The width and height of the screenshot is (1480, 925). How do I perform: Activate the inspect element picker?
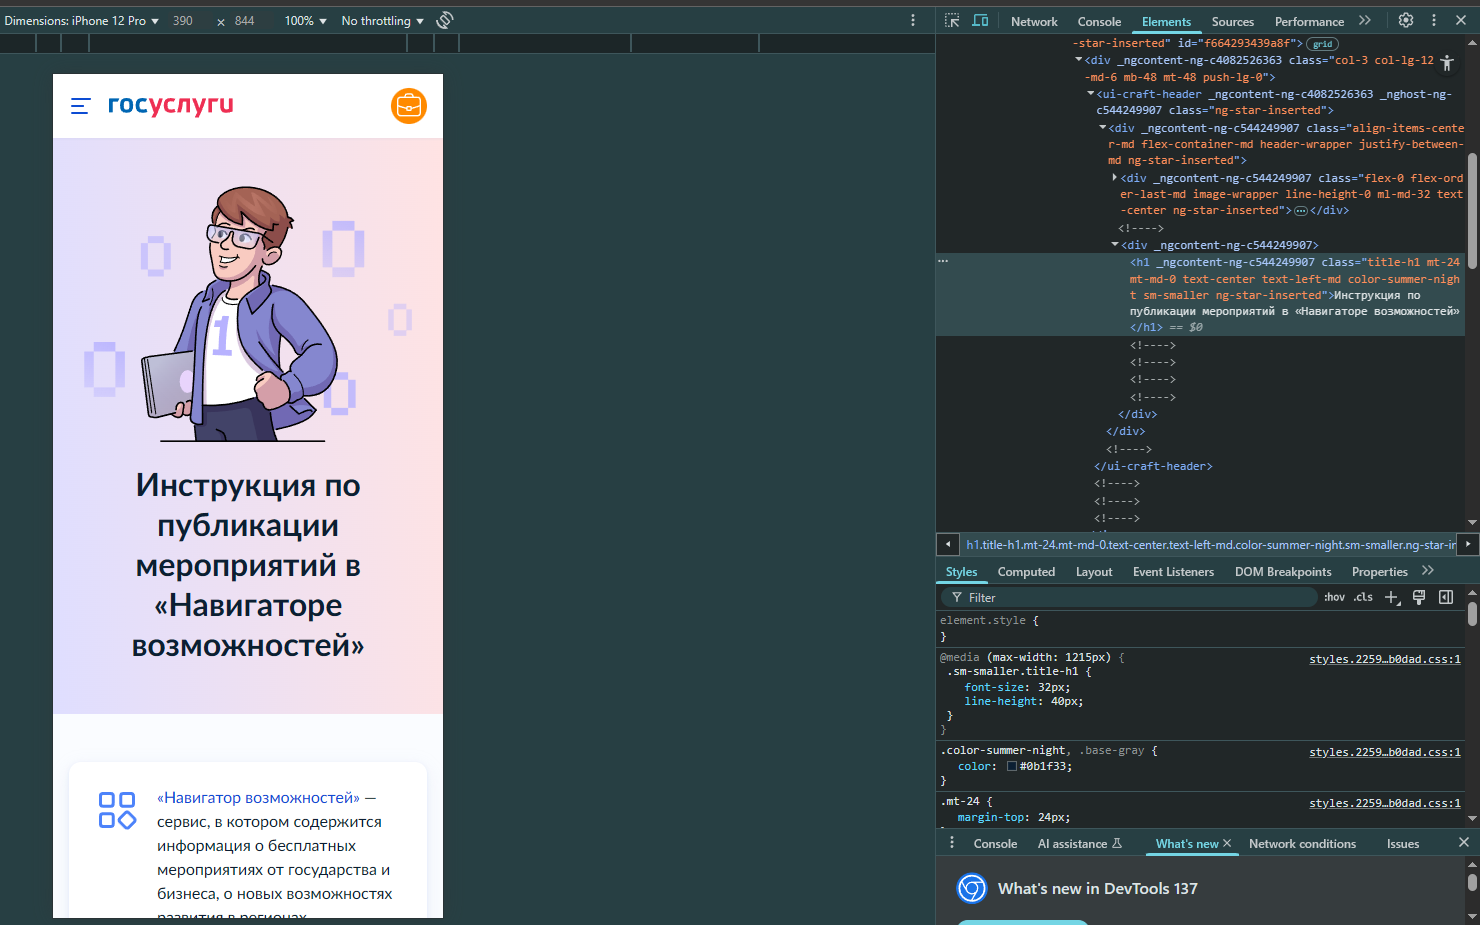pos(952,21)
